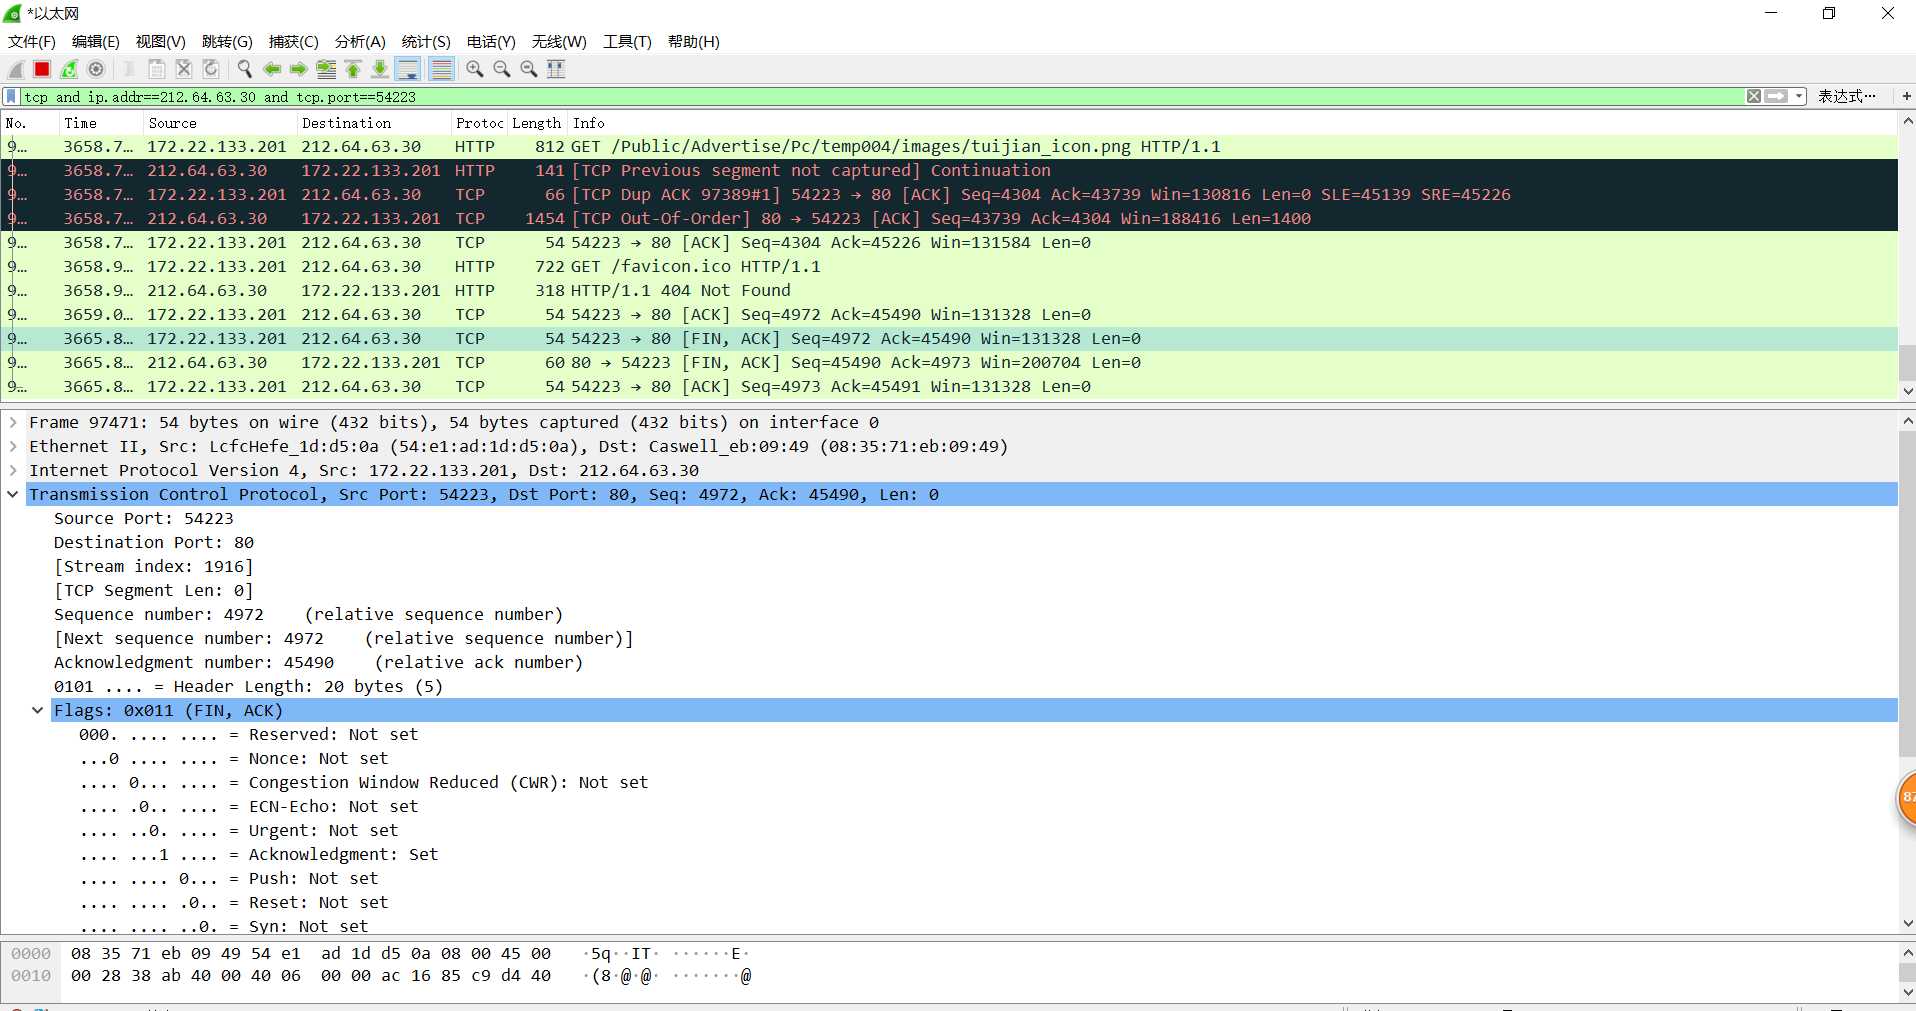The width and height of the screenshot is (1916, 1011).
Task: Restart the current capture with green fin
Action: (69, 69)
